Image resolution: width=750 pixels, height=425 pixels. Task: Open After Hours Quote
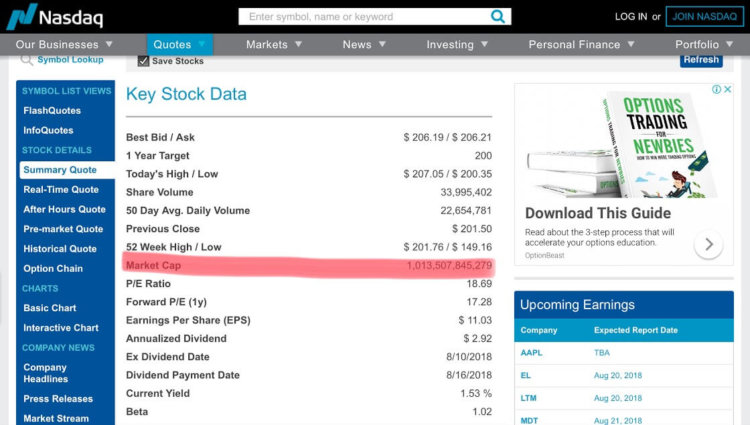click(65, 209)
